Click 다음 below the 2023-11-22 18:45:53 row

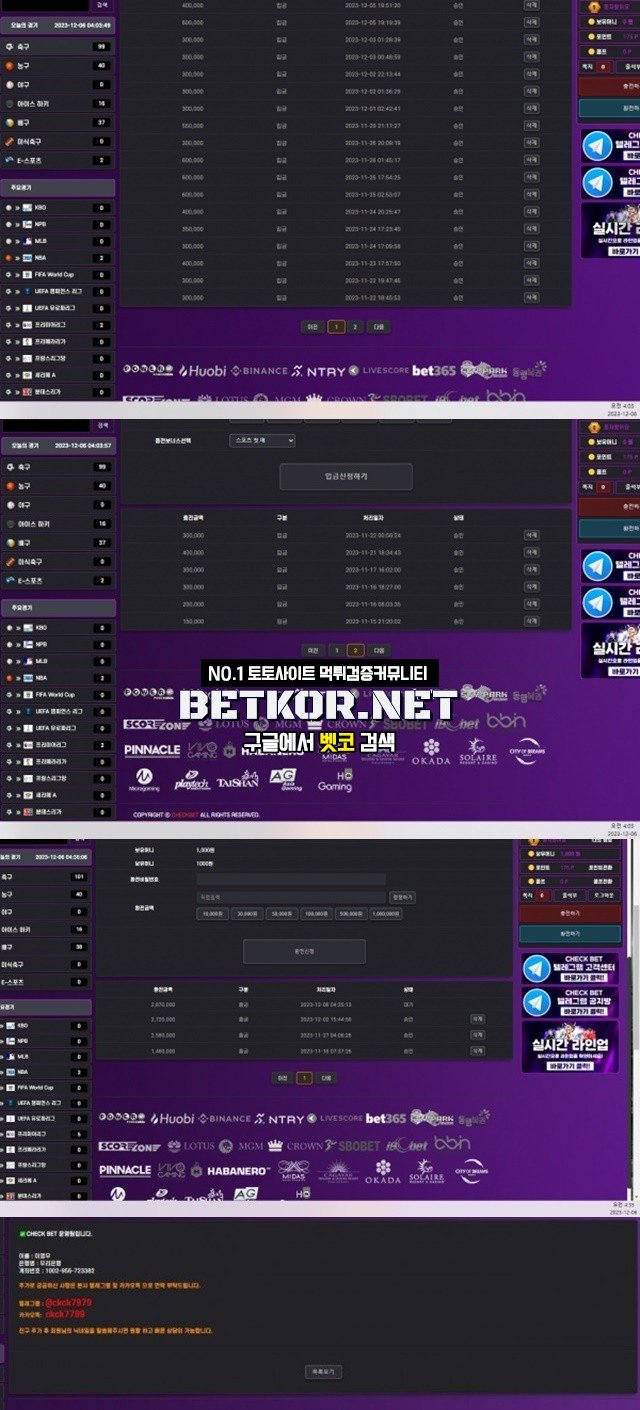378,326
